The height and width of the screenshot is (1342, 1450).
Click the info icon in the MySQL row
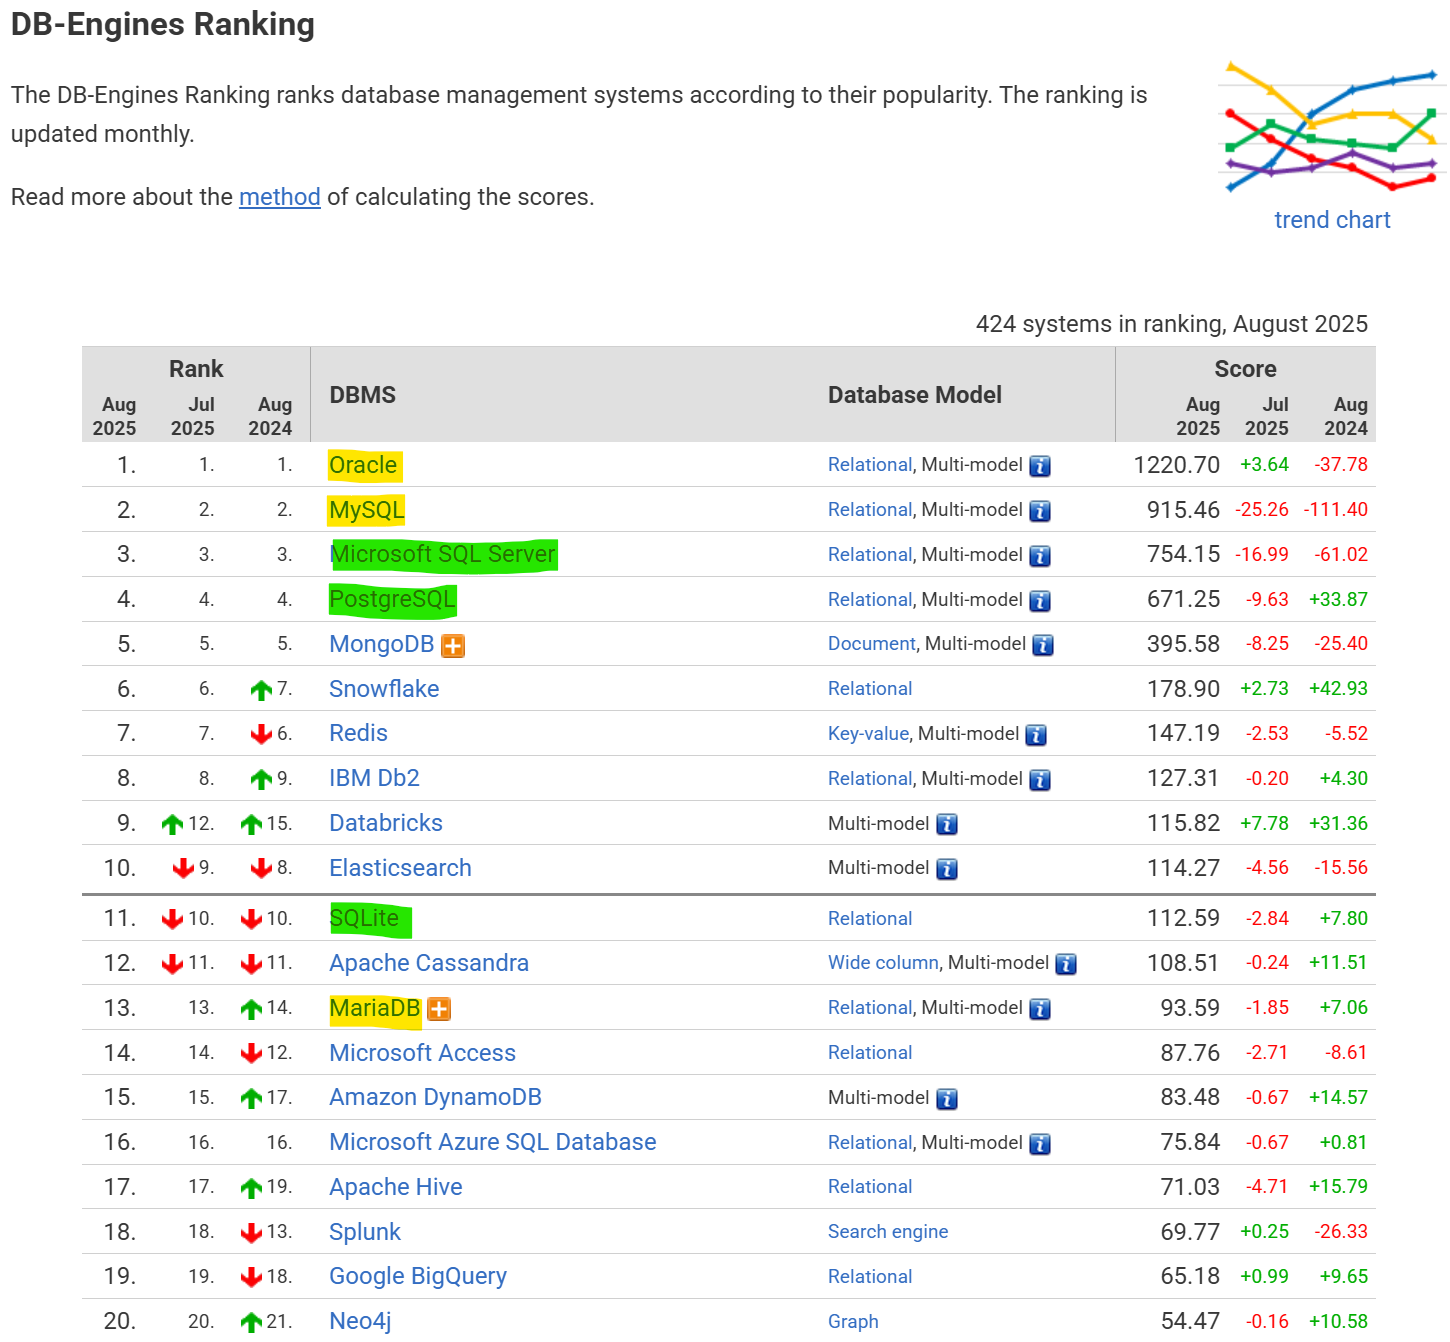tap(1040, 511)
